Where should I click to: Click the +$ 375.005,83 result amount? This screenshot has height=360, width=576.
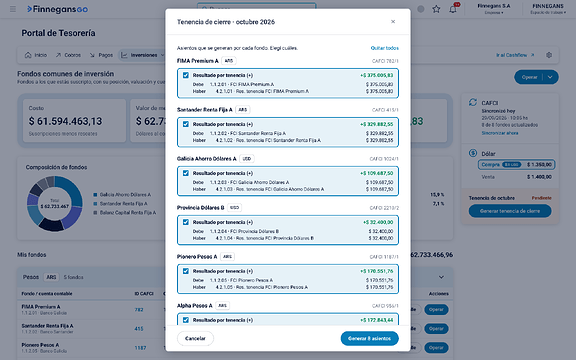click(377, 75)
